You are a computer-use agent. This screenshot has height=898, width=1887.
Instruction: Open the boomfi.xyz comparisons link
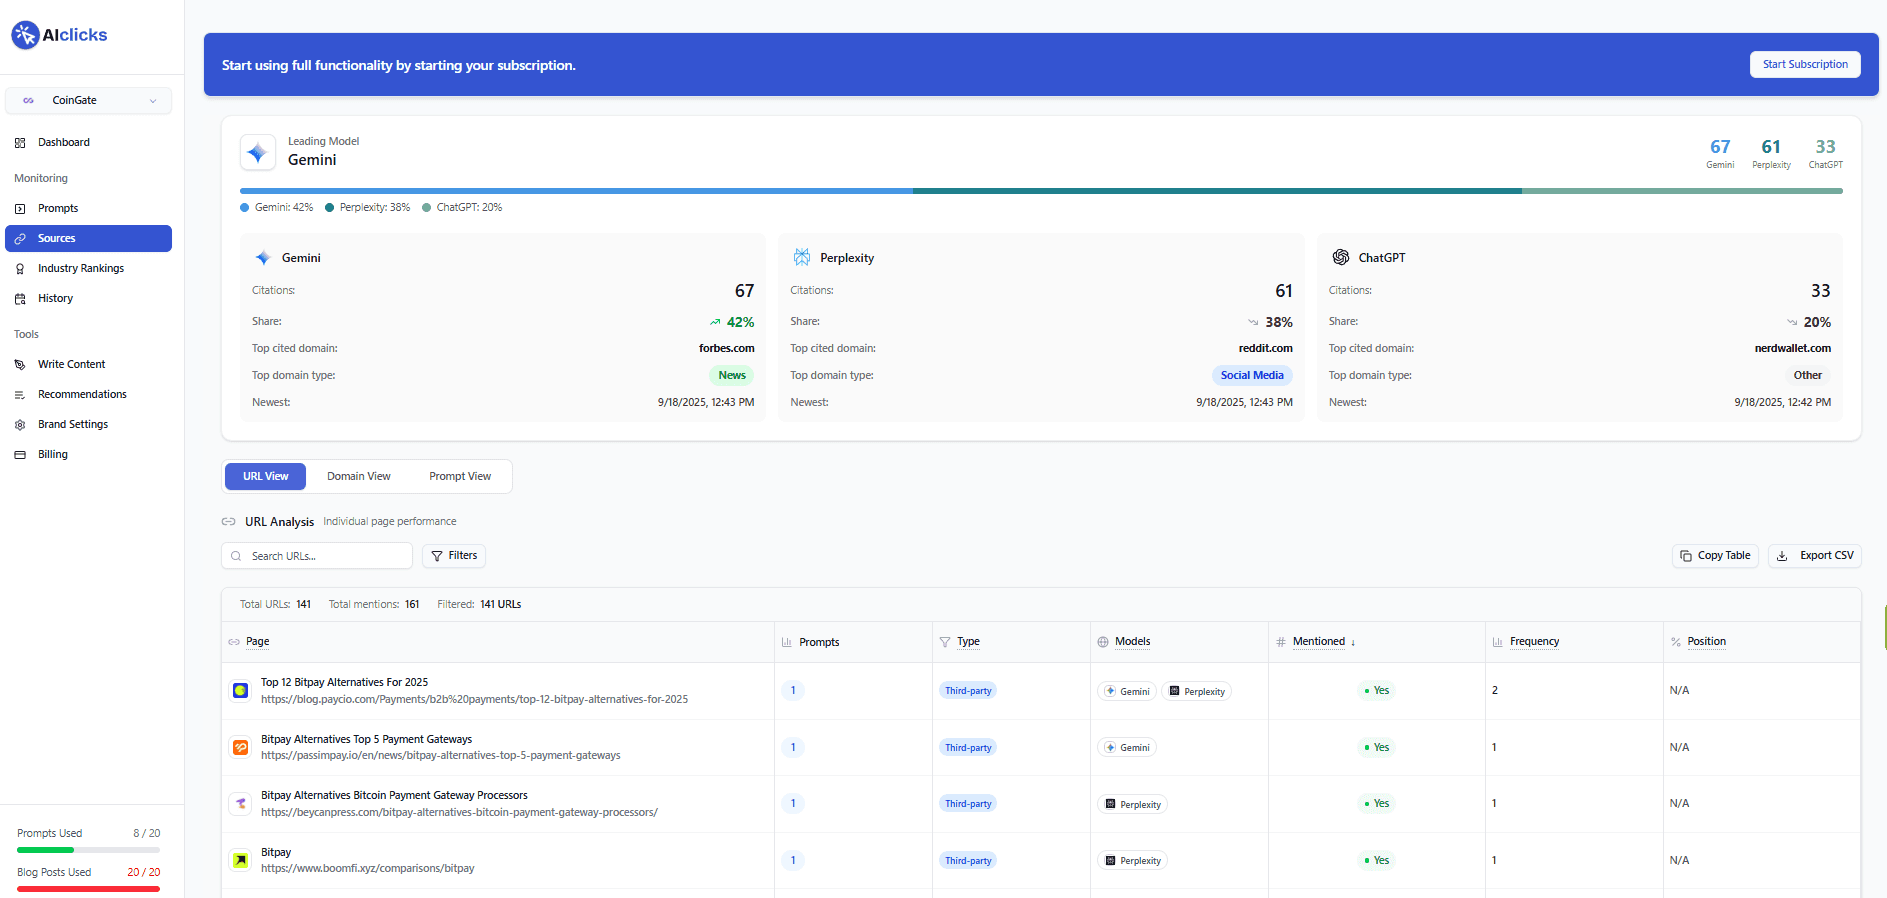pos(367,868)
